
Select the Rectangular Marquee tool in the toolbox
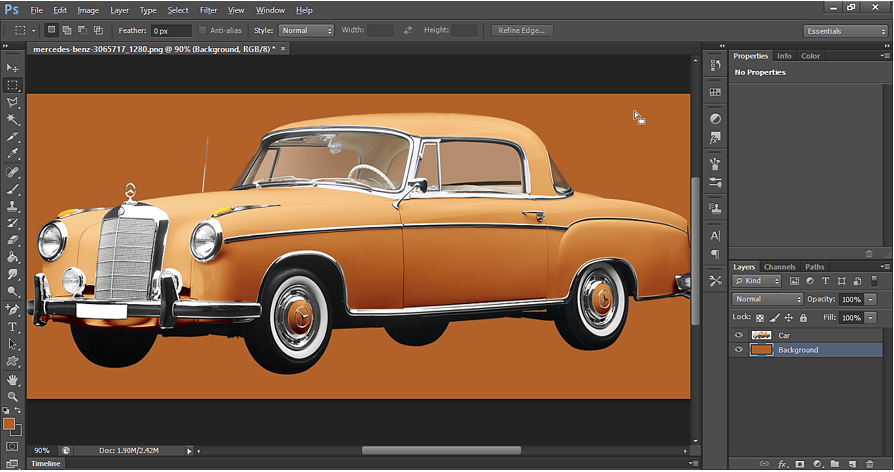pos(12,85)
